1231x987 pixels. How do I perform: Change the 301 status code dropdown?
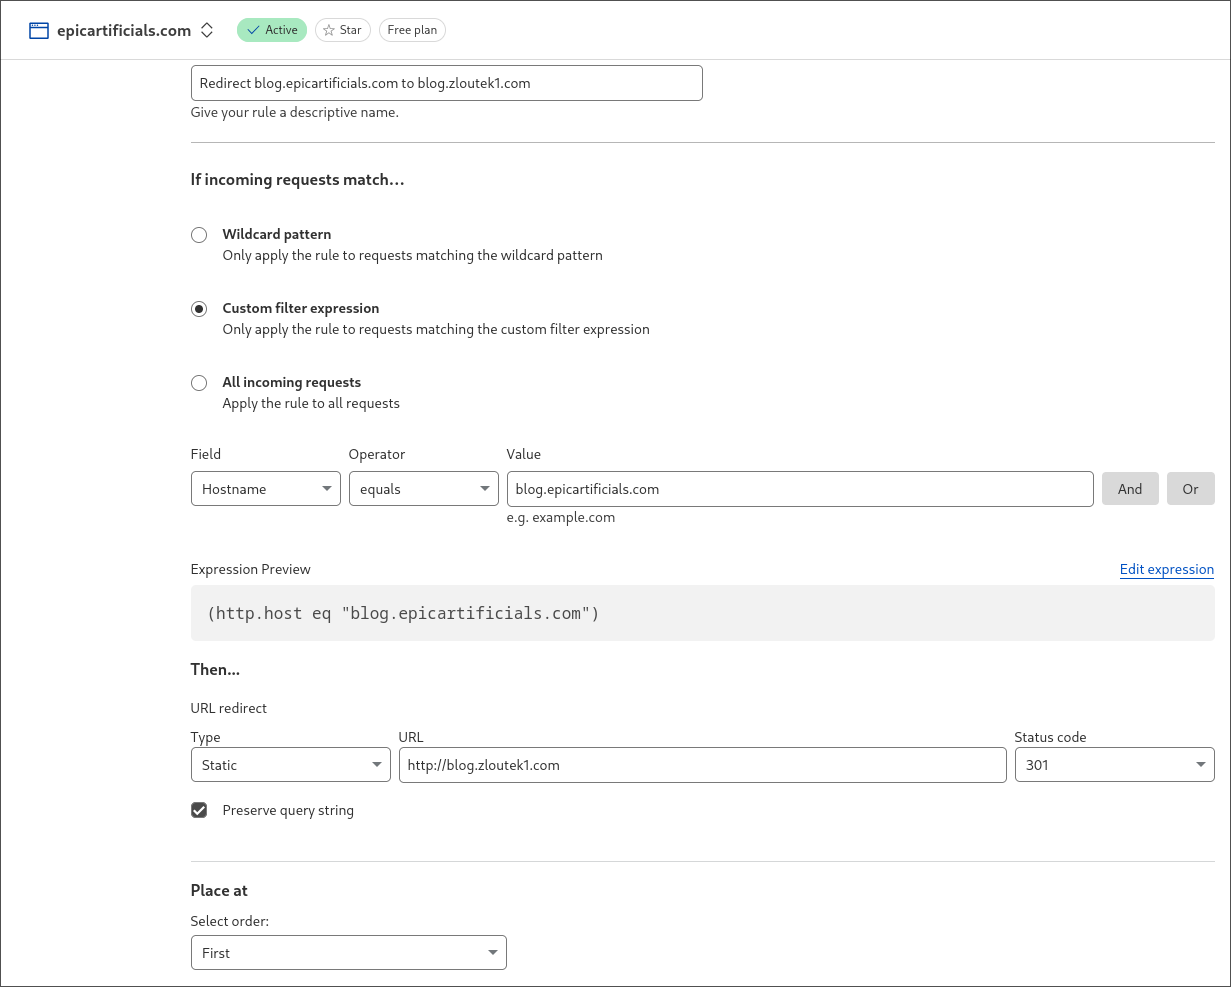click(1114, 765)
